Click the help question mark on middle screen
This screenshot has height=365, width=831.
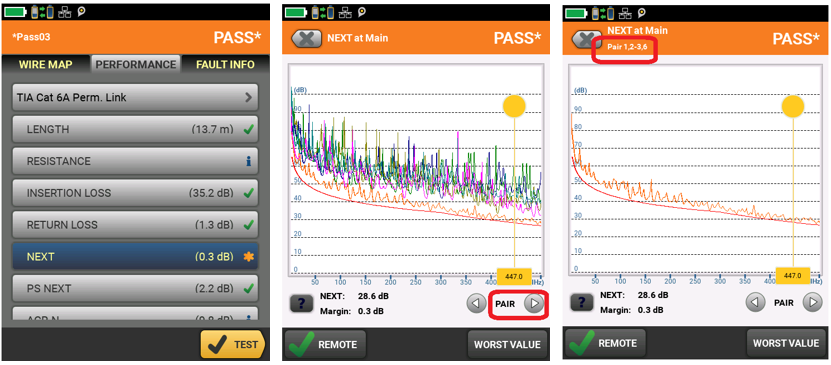pyautogui.click(x=302, y=304)
